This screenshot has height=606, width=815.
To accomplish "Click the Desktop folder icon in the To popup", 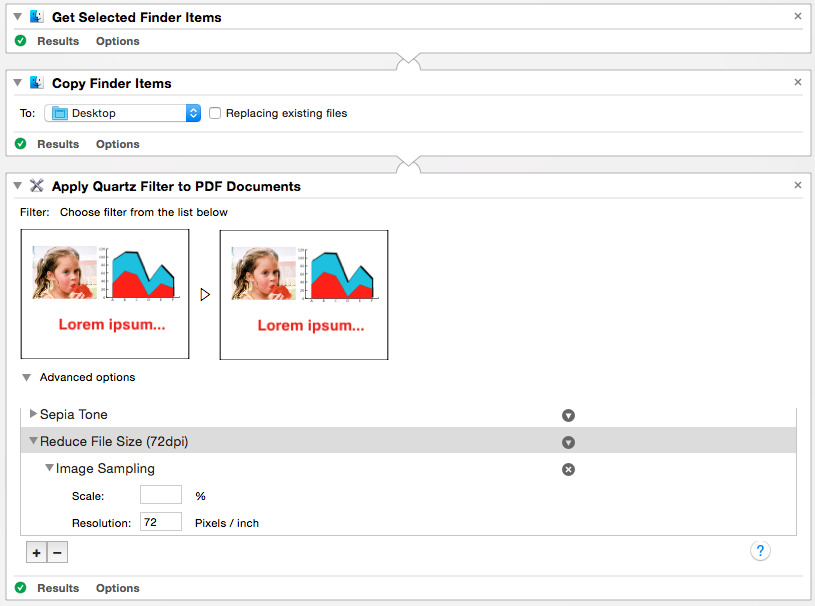I will (x=61, y=112).
